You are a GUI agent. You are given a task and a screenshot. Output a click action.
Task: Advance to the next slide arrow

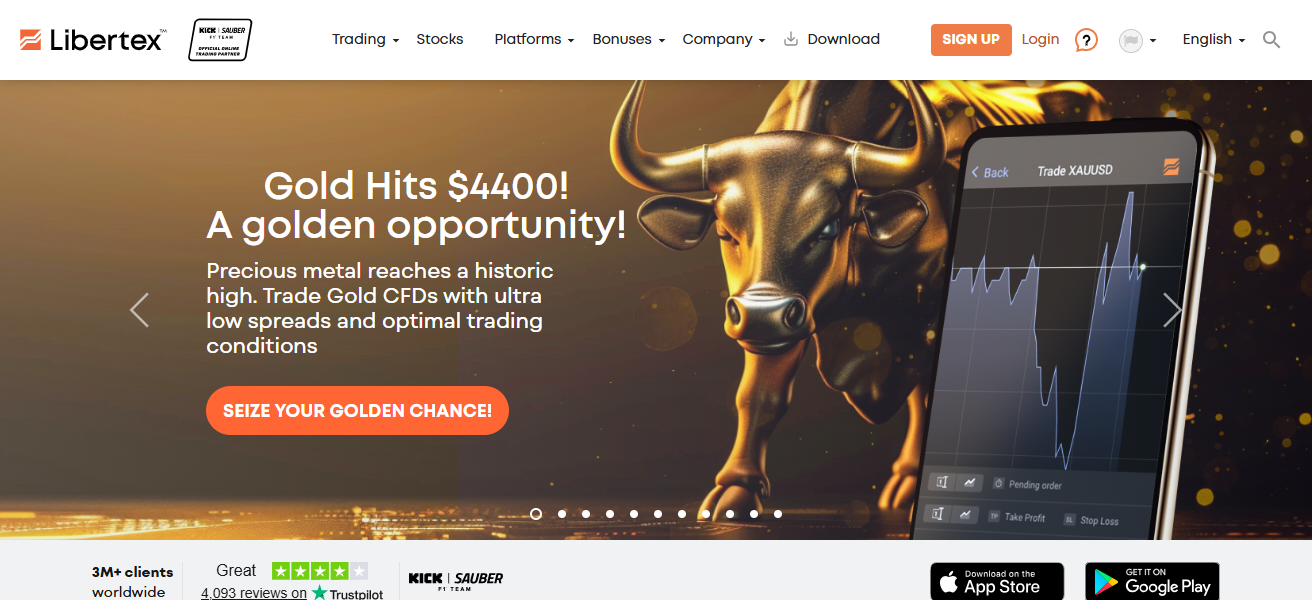click(1172, 310)
